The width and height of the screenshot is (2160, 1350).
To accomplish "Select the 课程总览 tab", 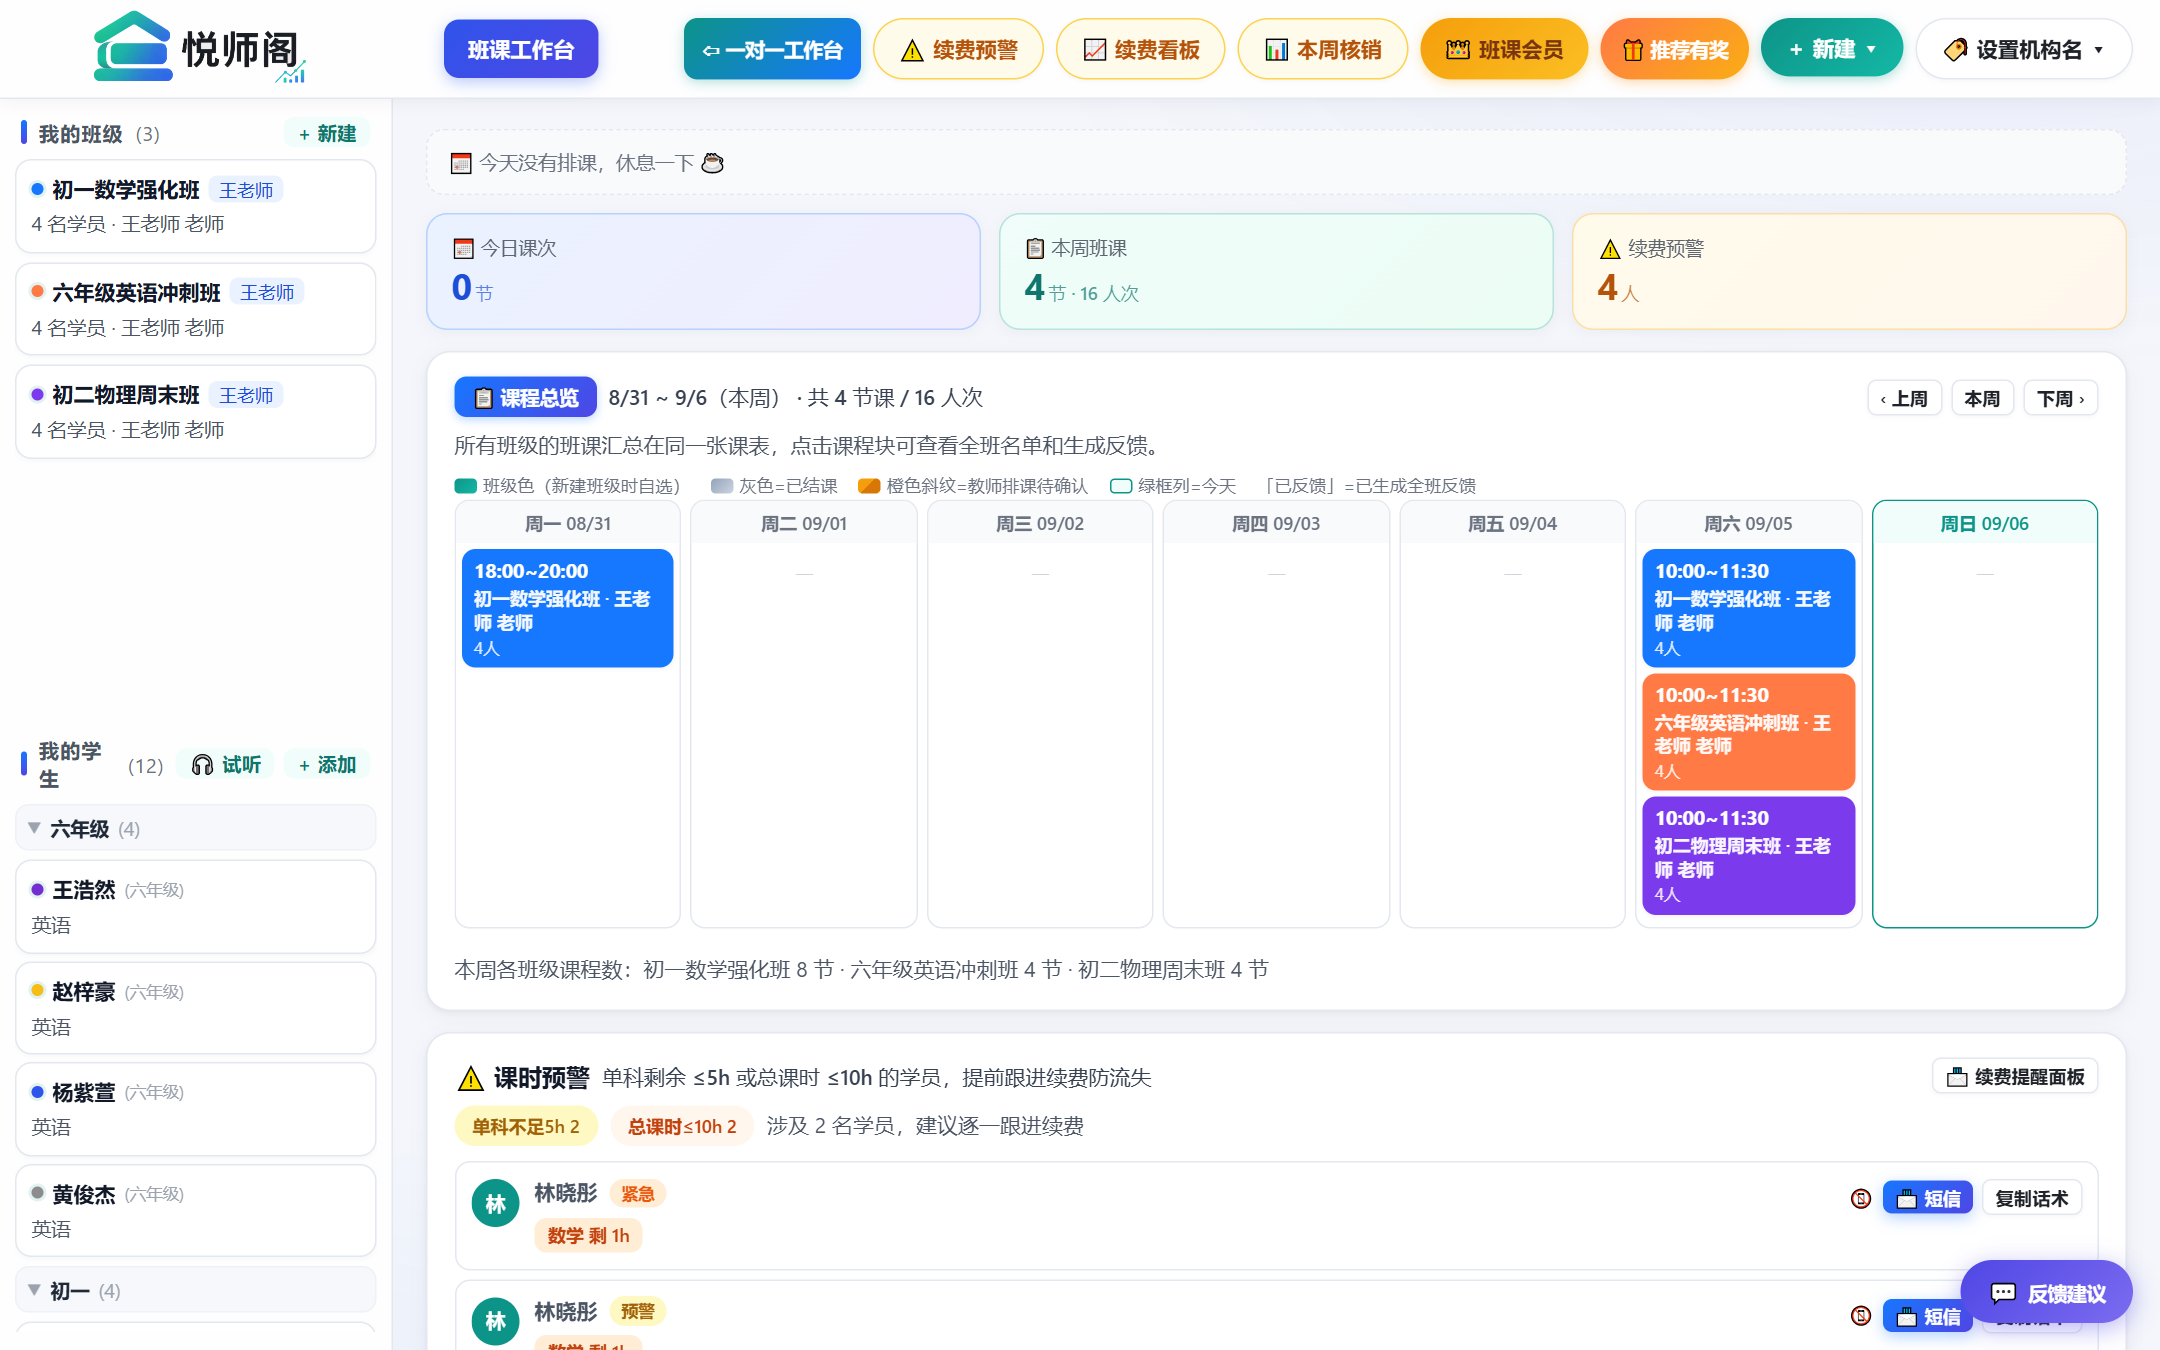I will pyautogui.click(x=526, y=397).
